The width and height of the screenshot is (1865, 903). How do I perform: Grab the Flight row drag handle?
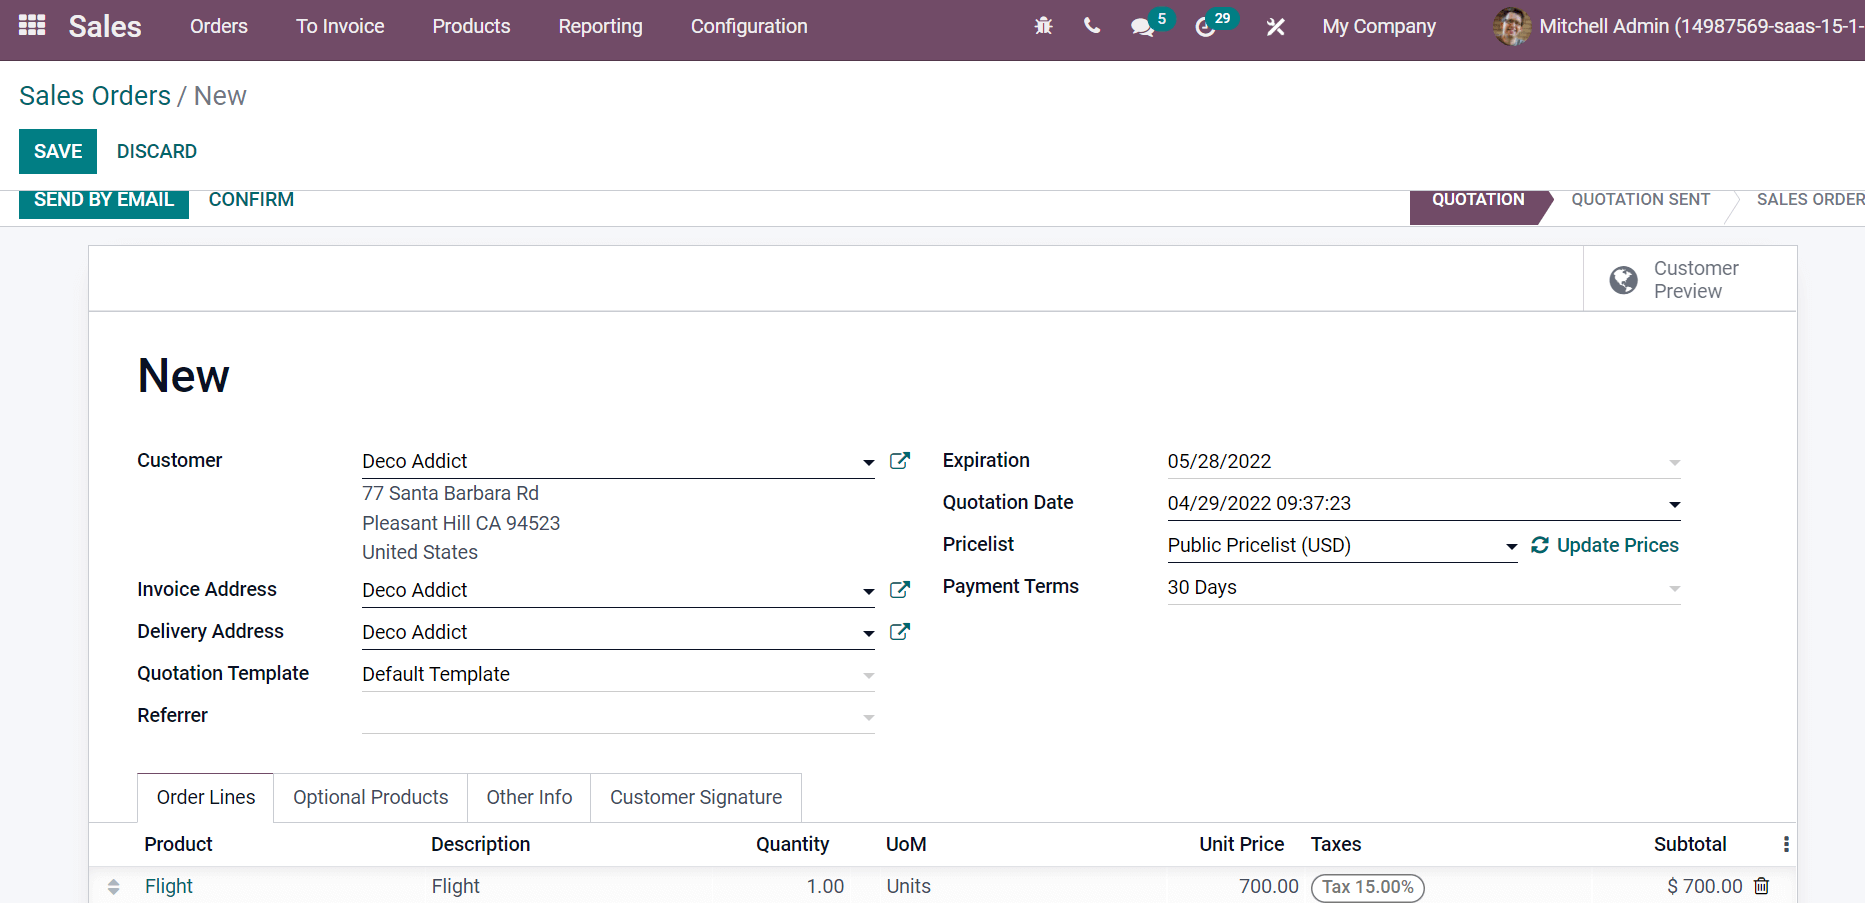coord(113,887)
